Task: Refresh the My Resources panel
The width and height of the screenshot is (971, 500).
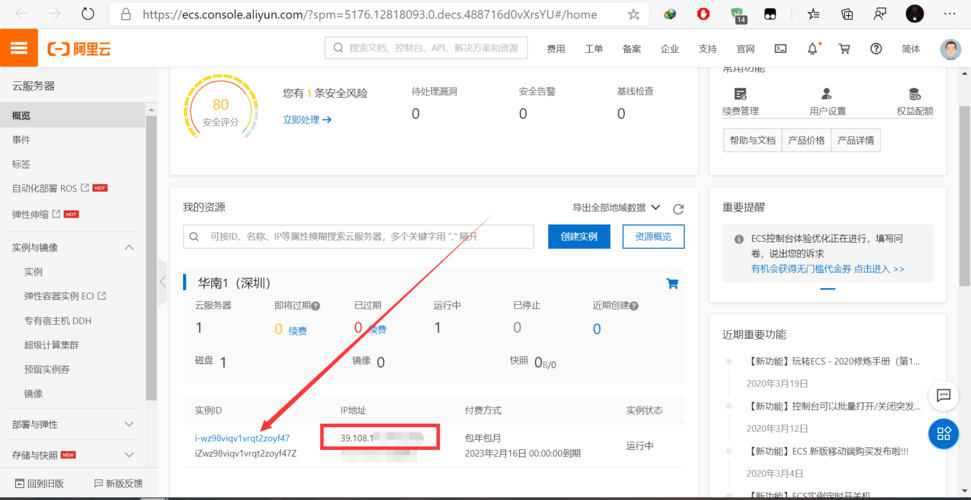Action: coord(678,209)
